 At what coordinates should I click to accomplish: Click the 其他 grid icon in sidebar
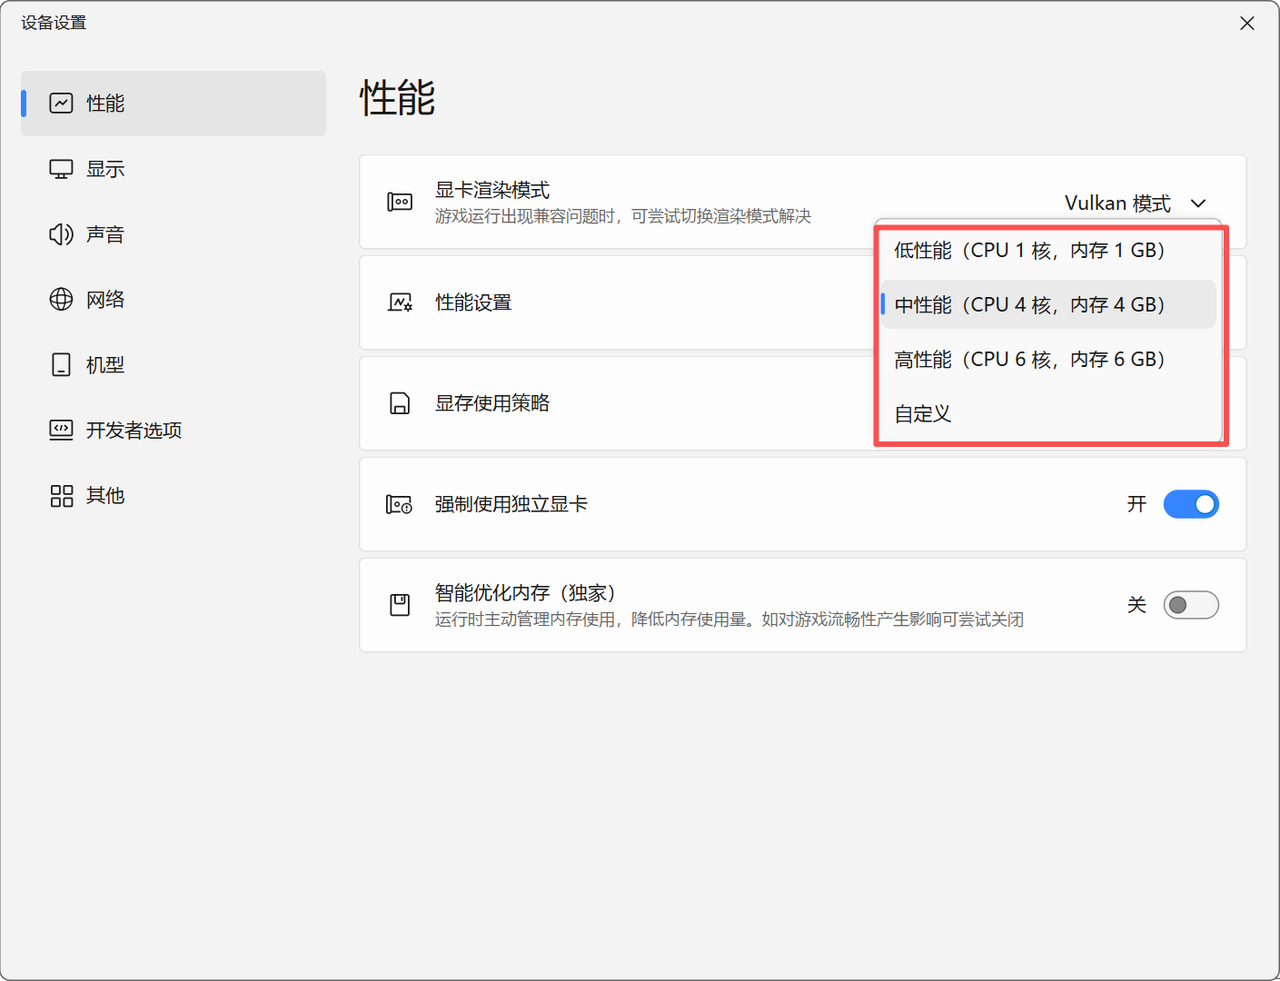(x=61, y=496)
